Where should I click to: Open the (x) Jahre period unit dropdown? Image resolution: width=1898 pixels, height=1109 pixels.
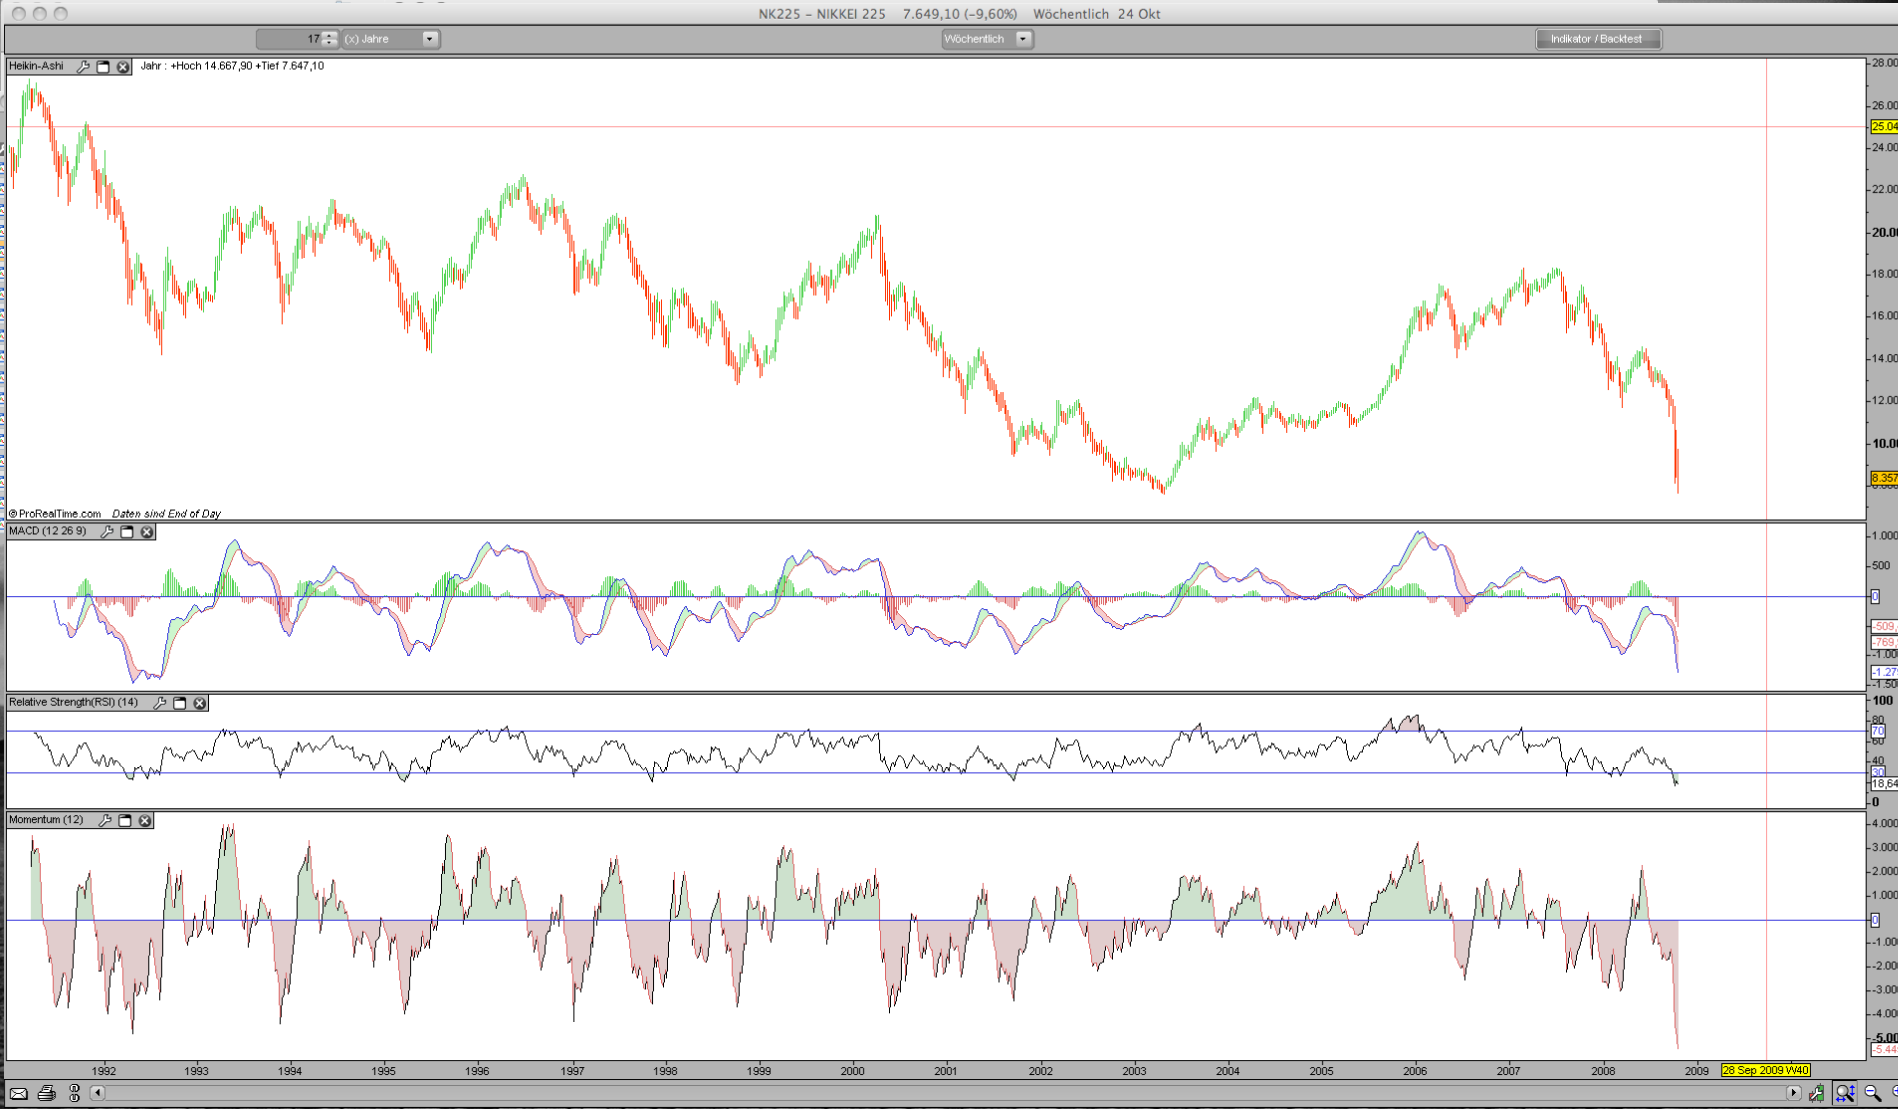[x=391, y=39]
